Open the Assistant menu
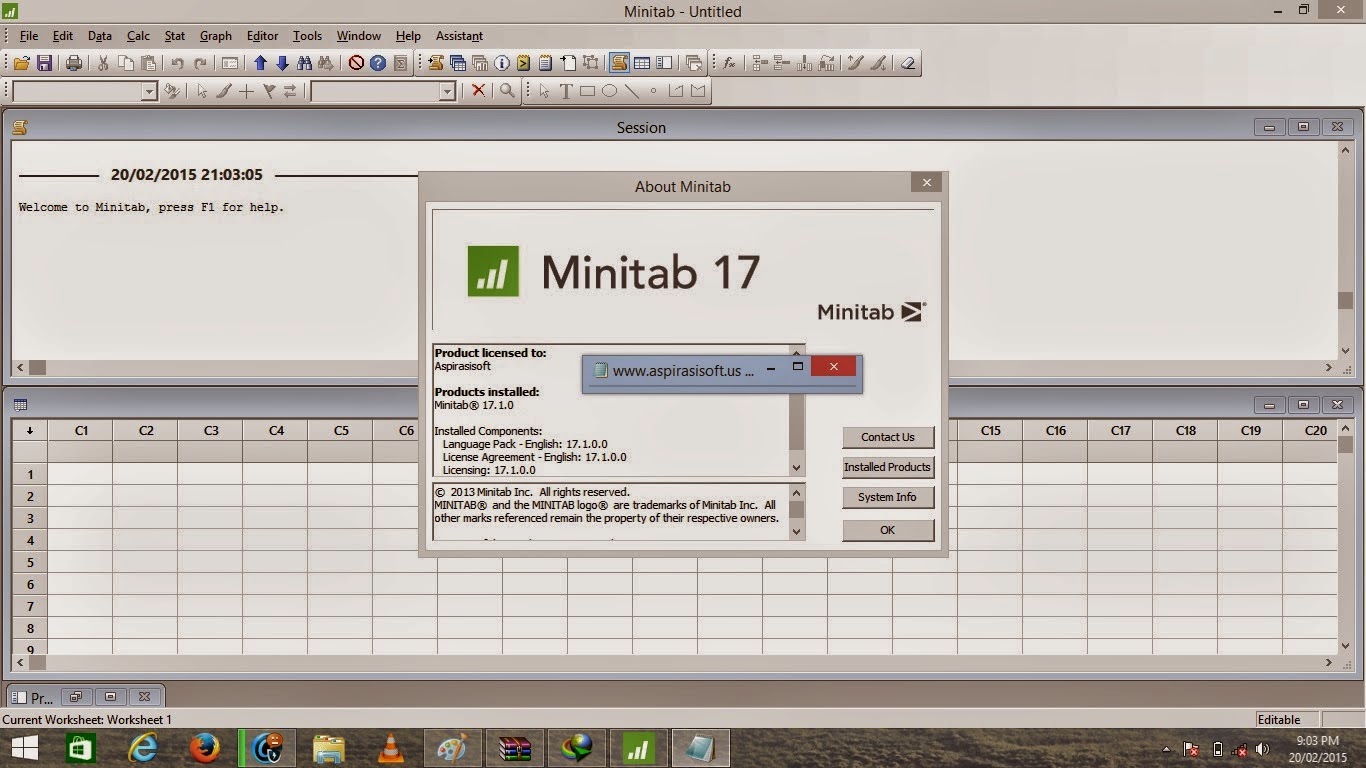This screenshot has width=1366, height=768. [460, 36]
